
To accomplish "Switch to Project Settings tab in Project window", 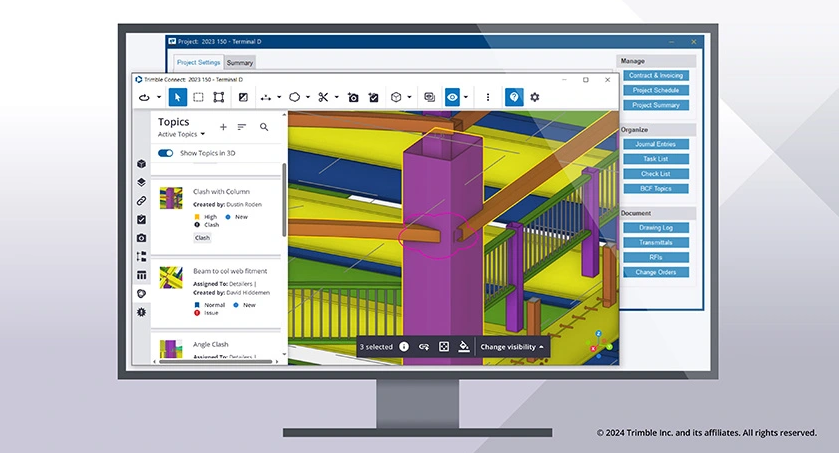I will (x=199, y=63).
